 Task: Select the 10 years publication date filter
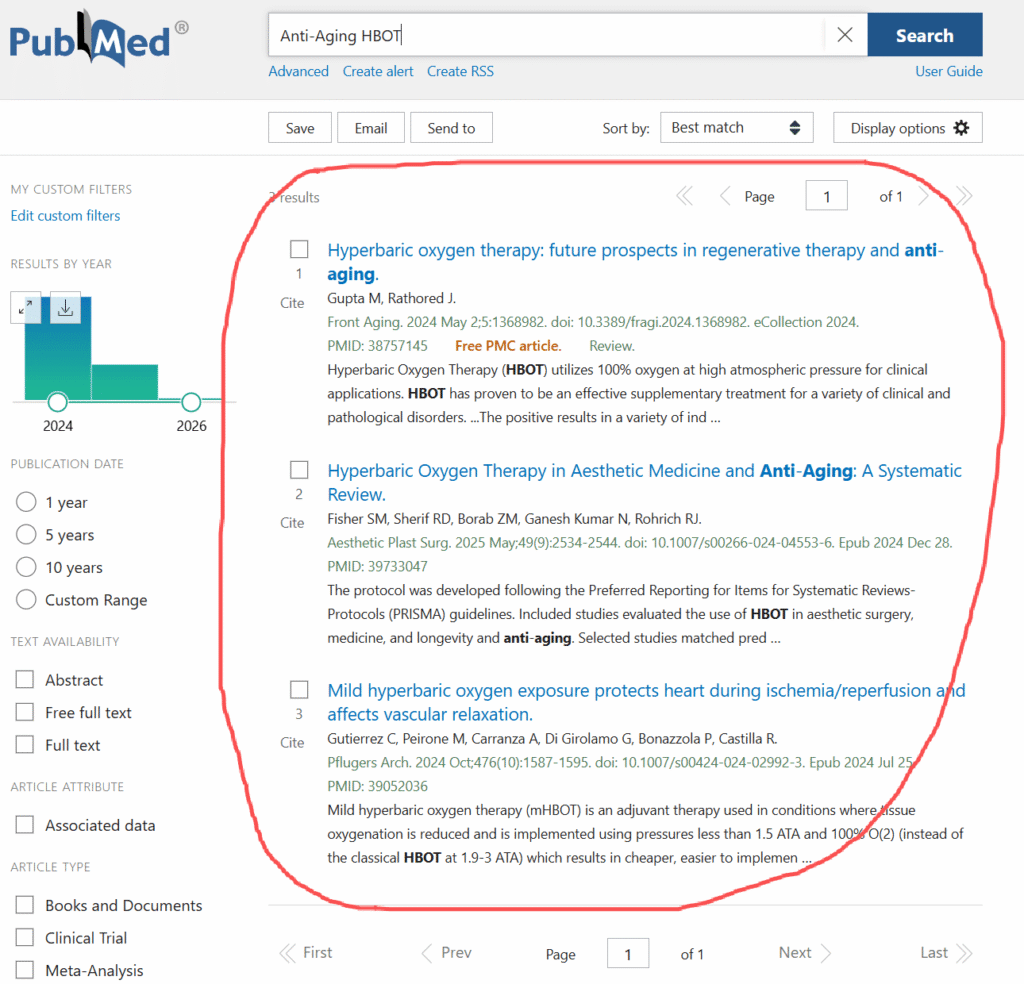pyautogui.click(x=26, y=567)
